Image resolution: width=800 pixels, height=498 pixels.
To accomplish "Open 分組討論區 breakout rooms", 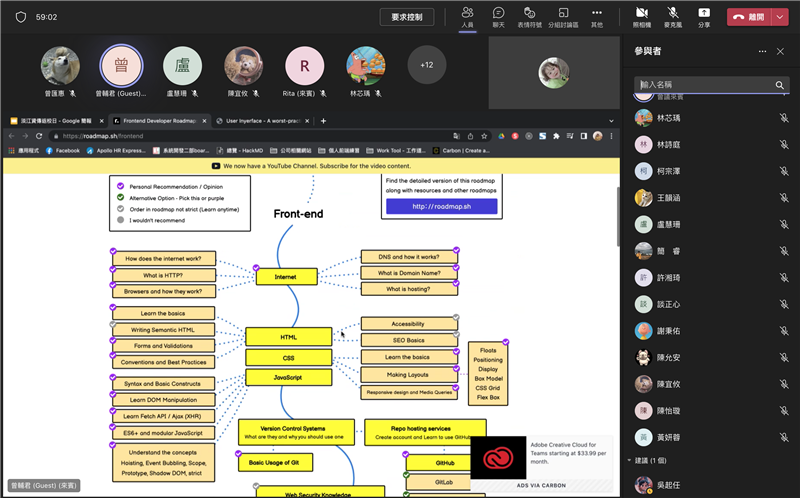I will [564, 16].
